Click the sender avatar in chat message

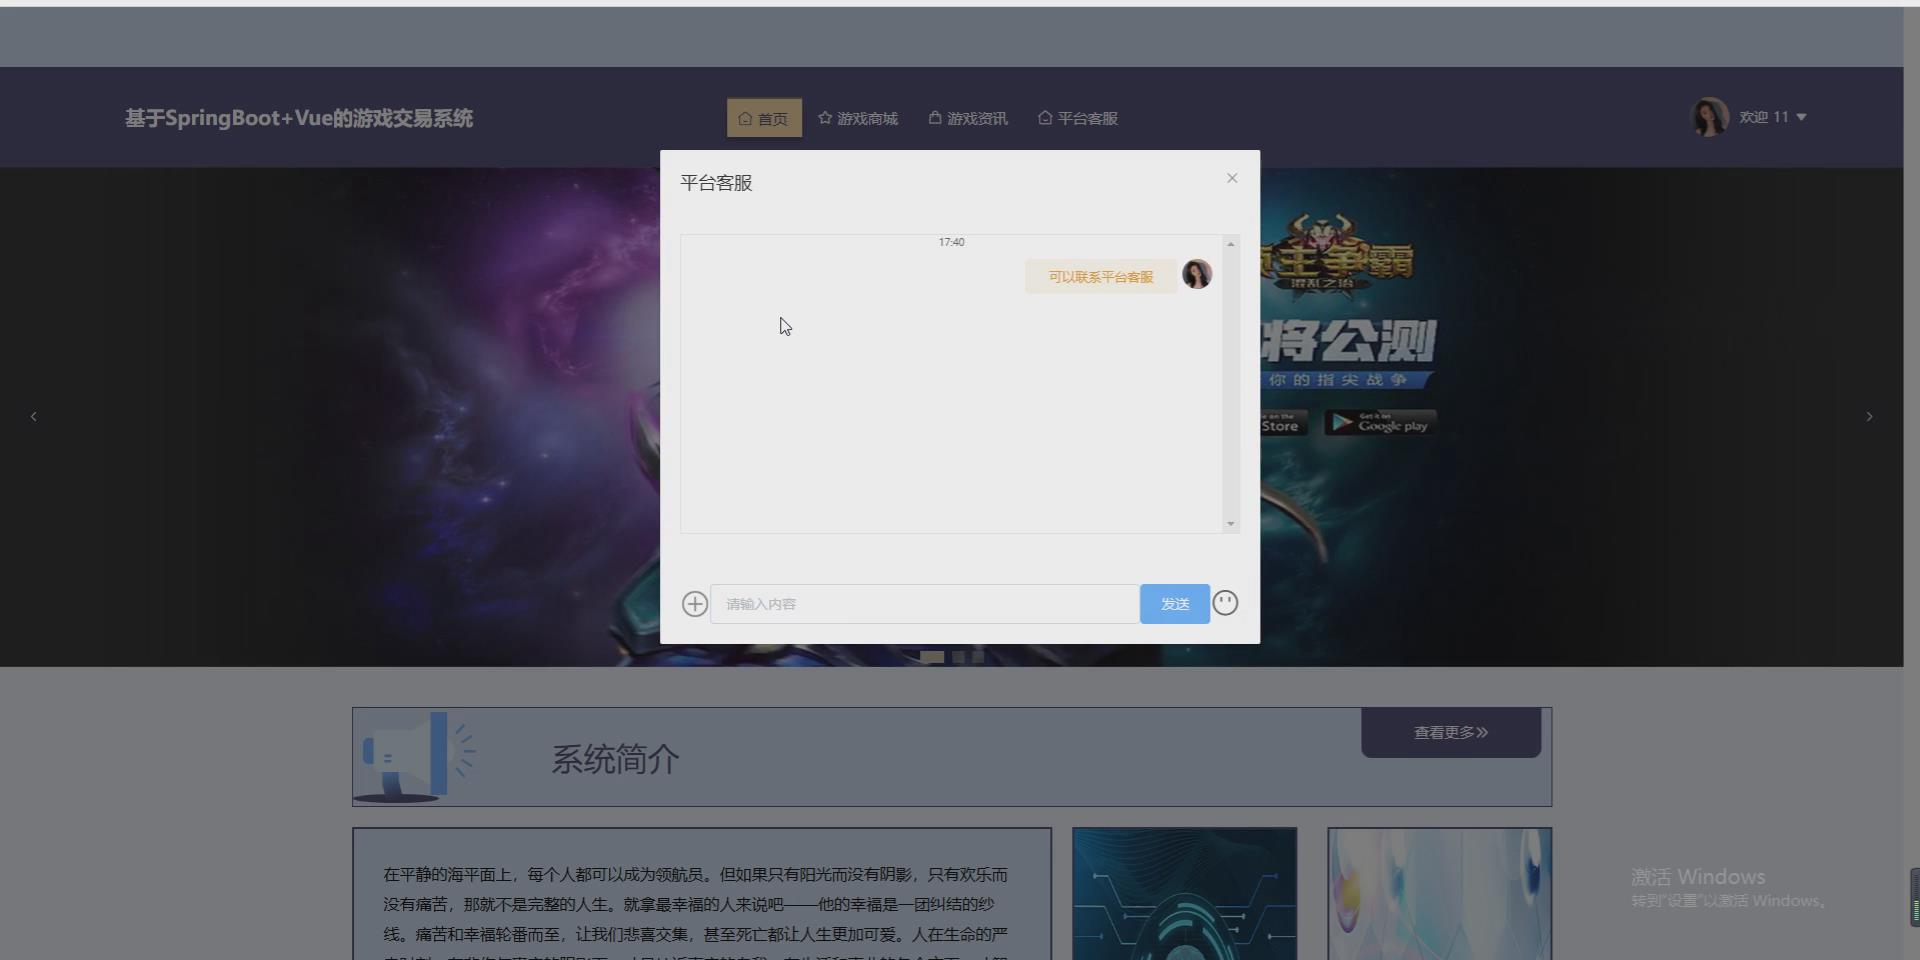click(x=1197, y=274)
